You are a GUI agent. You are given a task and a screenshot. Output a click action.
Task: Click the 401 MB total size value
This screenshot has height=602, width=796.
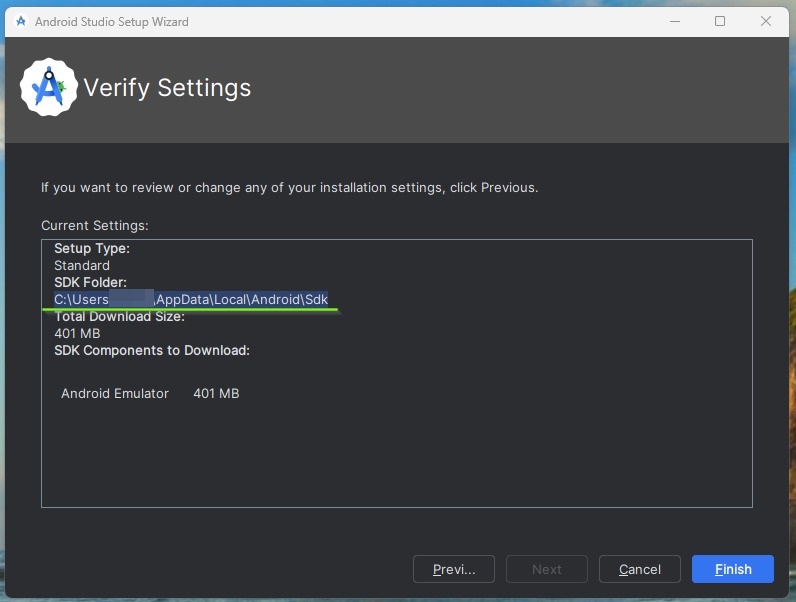pyautogui.click(x=77, y=333)
